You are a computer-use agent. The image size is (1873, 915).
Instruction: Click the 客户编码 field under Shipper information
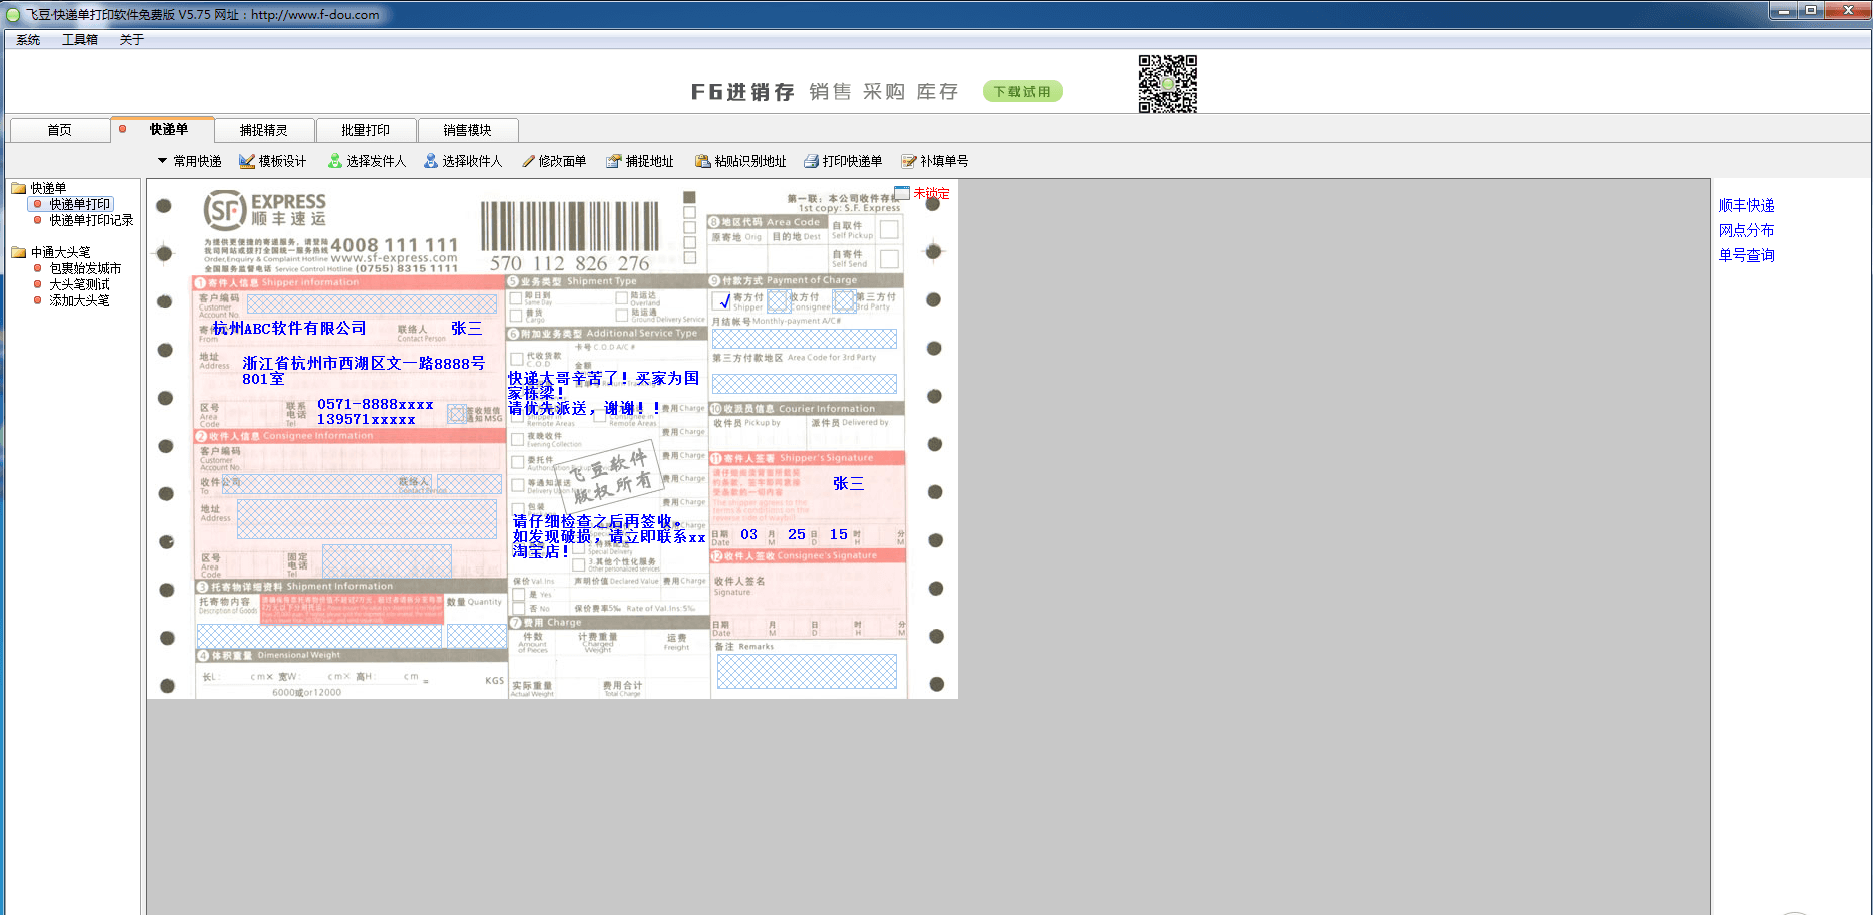[372, 304]
